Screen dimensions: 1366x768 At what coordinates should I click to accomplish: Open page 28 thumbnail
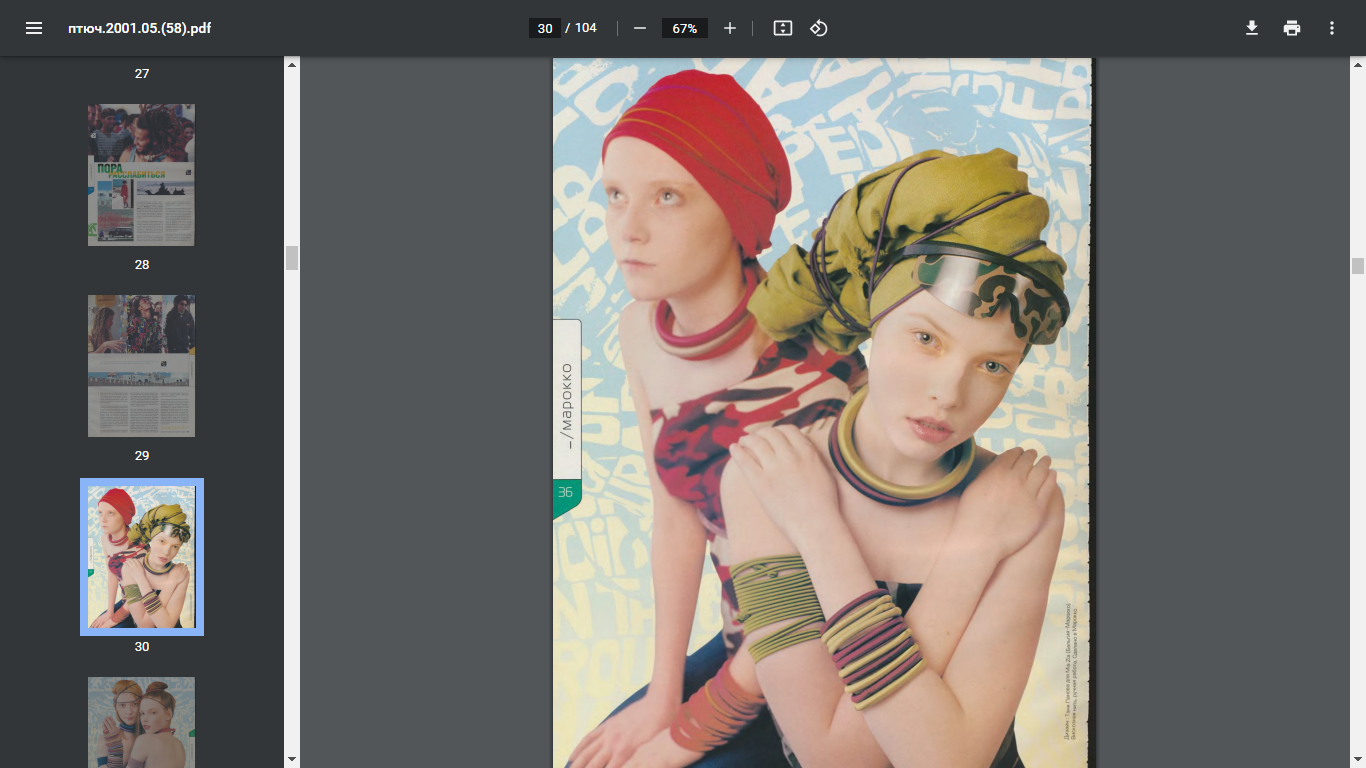(x=141, y=175)
